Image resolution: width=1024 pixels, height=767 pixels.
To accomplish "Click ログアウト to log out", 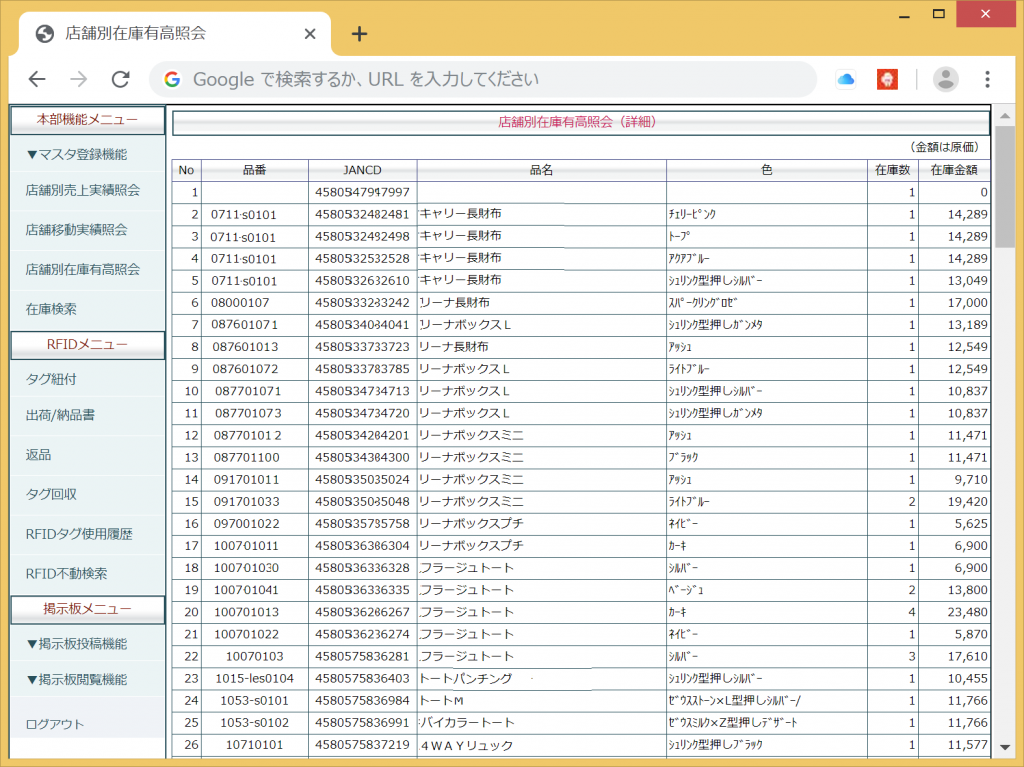I will pyautogui.click(x=55, y=724).
